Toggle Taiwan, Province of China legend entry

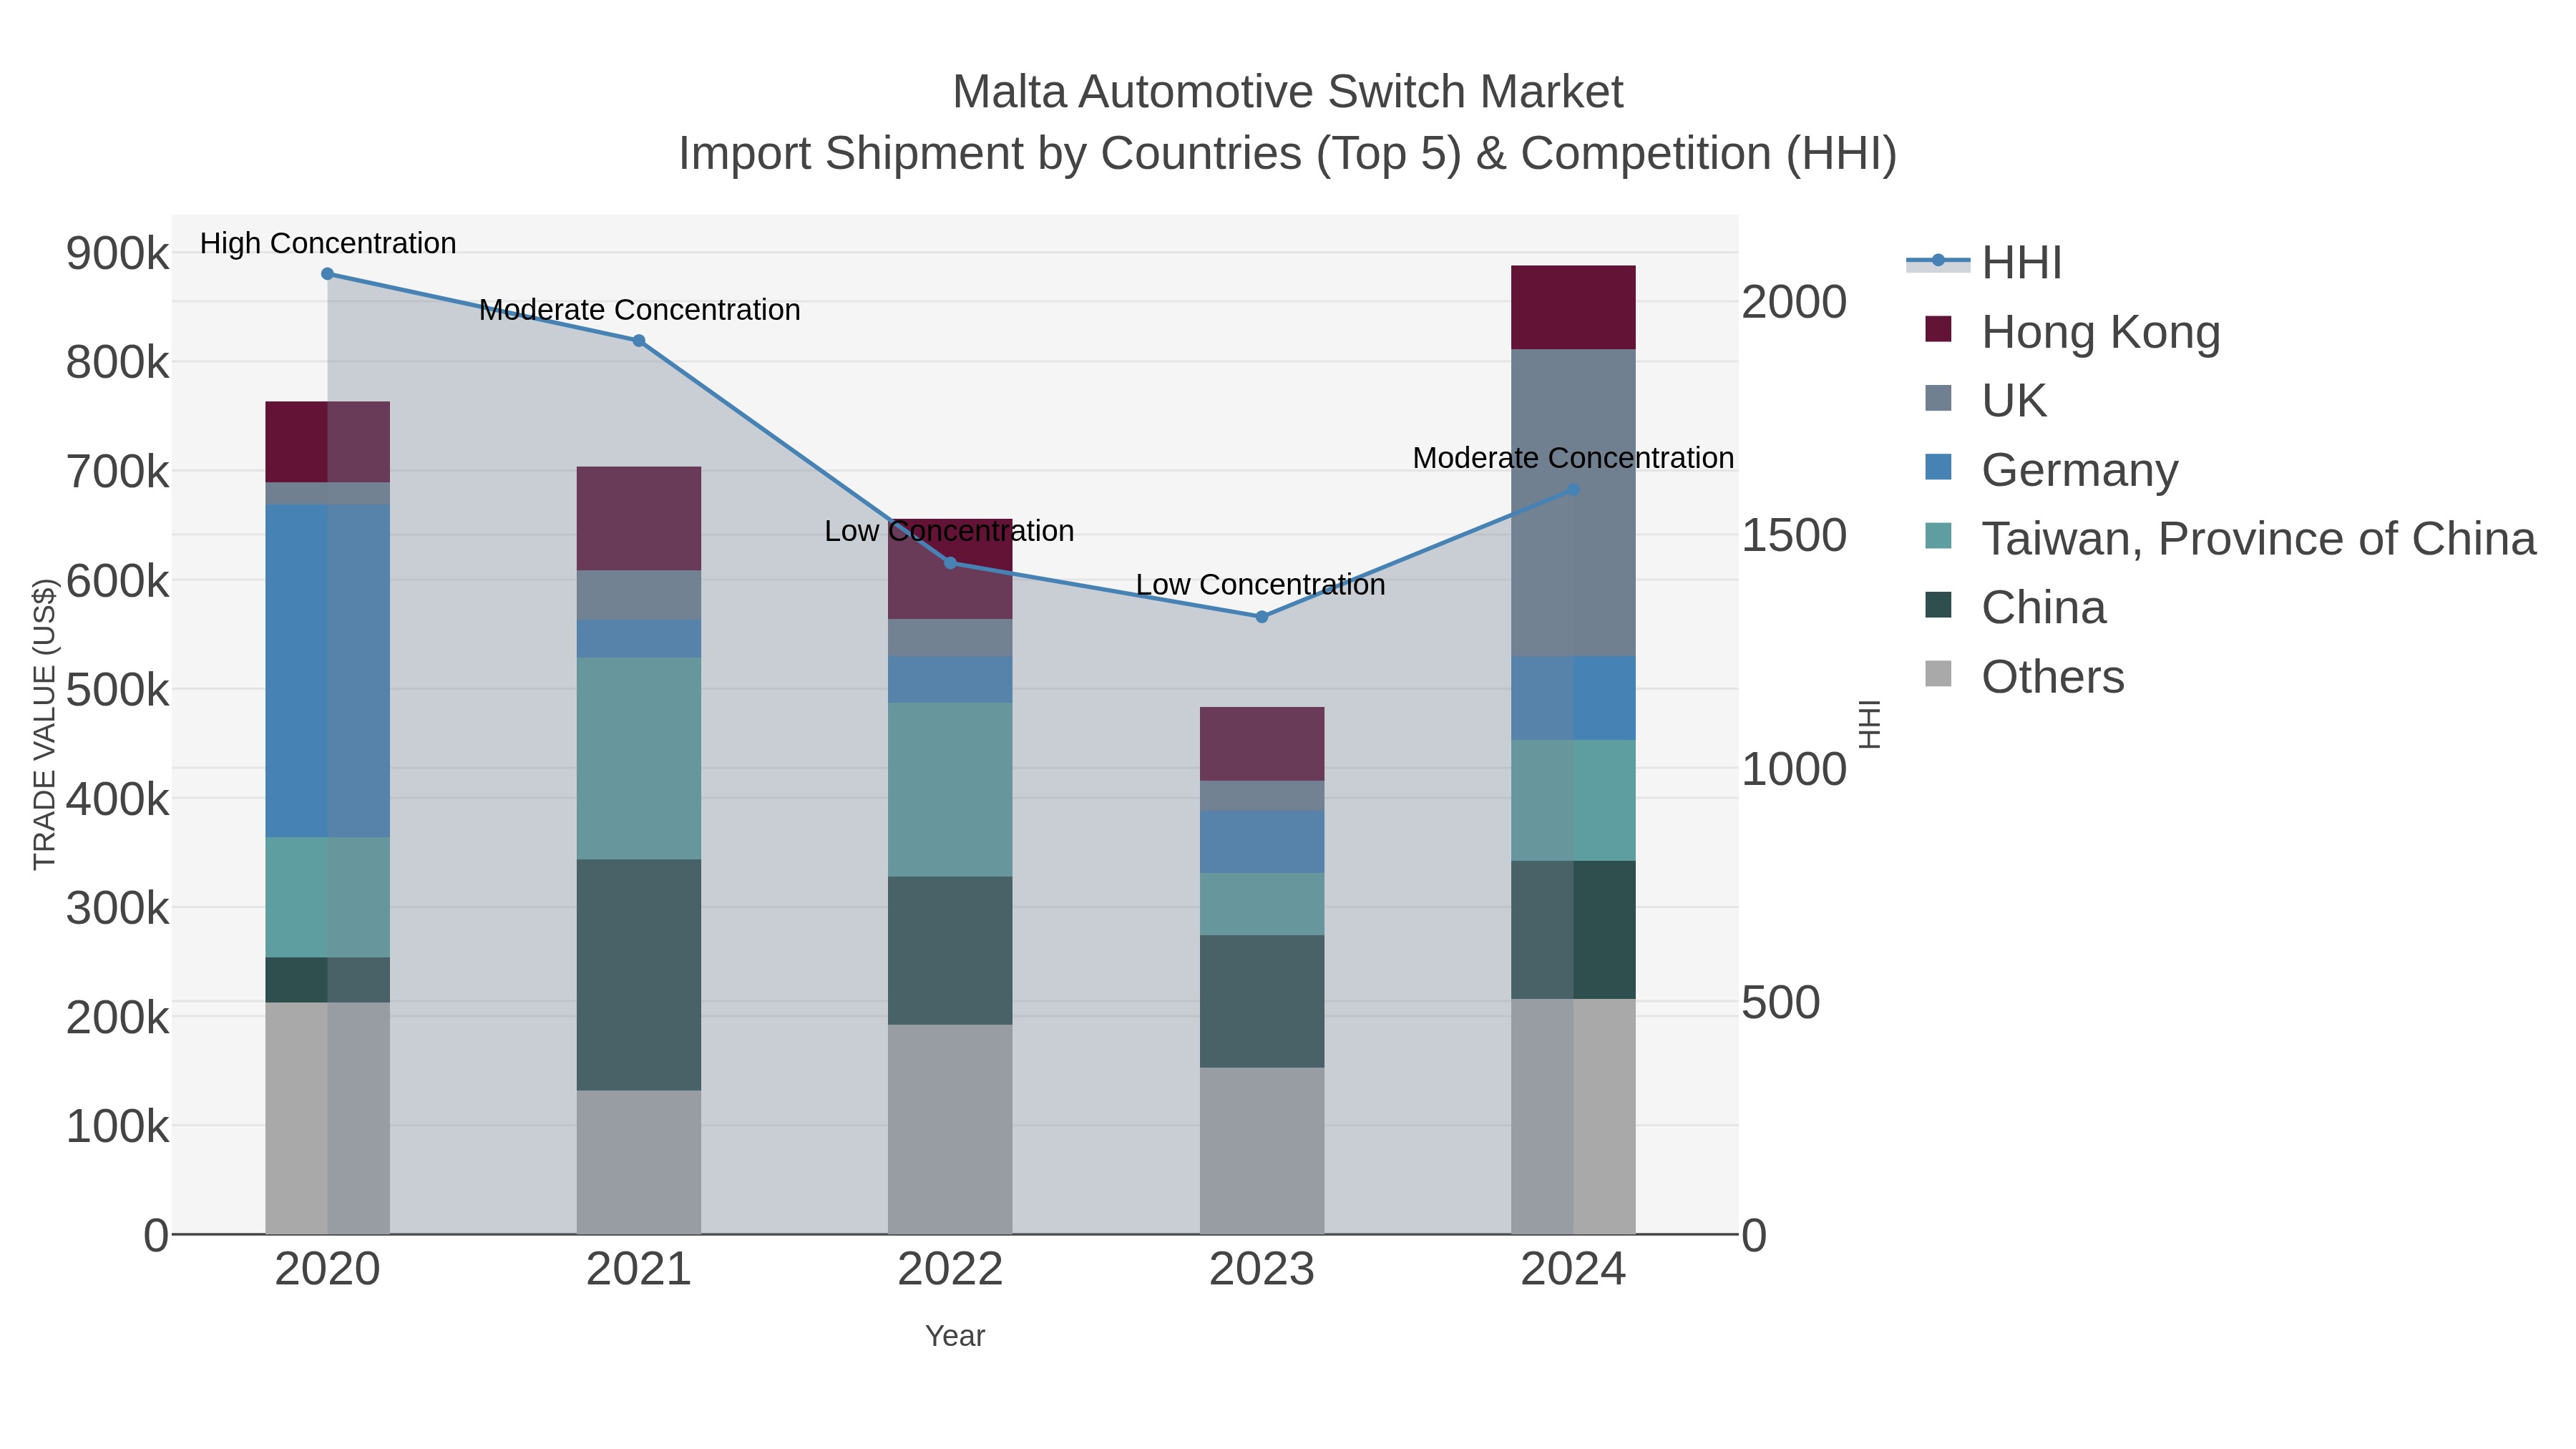[x=2230, y=538]
